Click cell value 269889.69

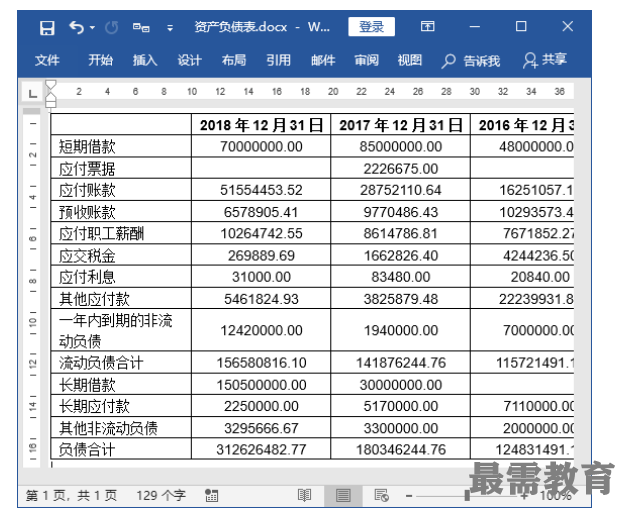[x=261, y=256]
